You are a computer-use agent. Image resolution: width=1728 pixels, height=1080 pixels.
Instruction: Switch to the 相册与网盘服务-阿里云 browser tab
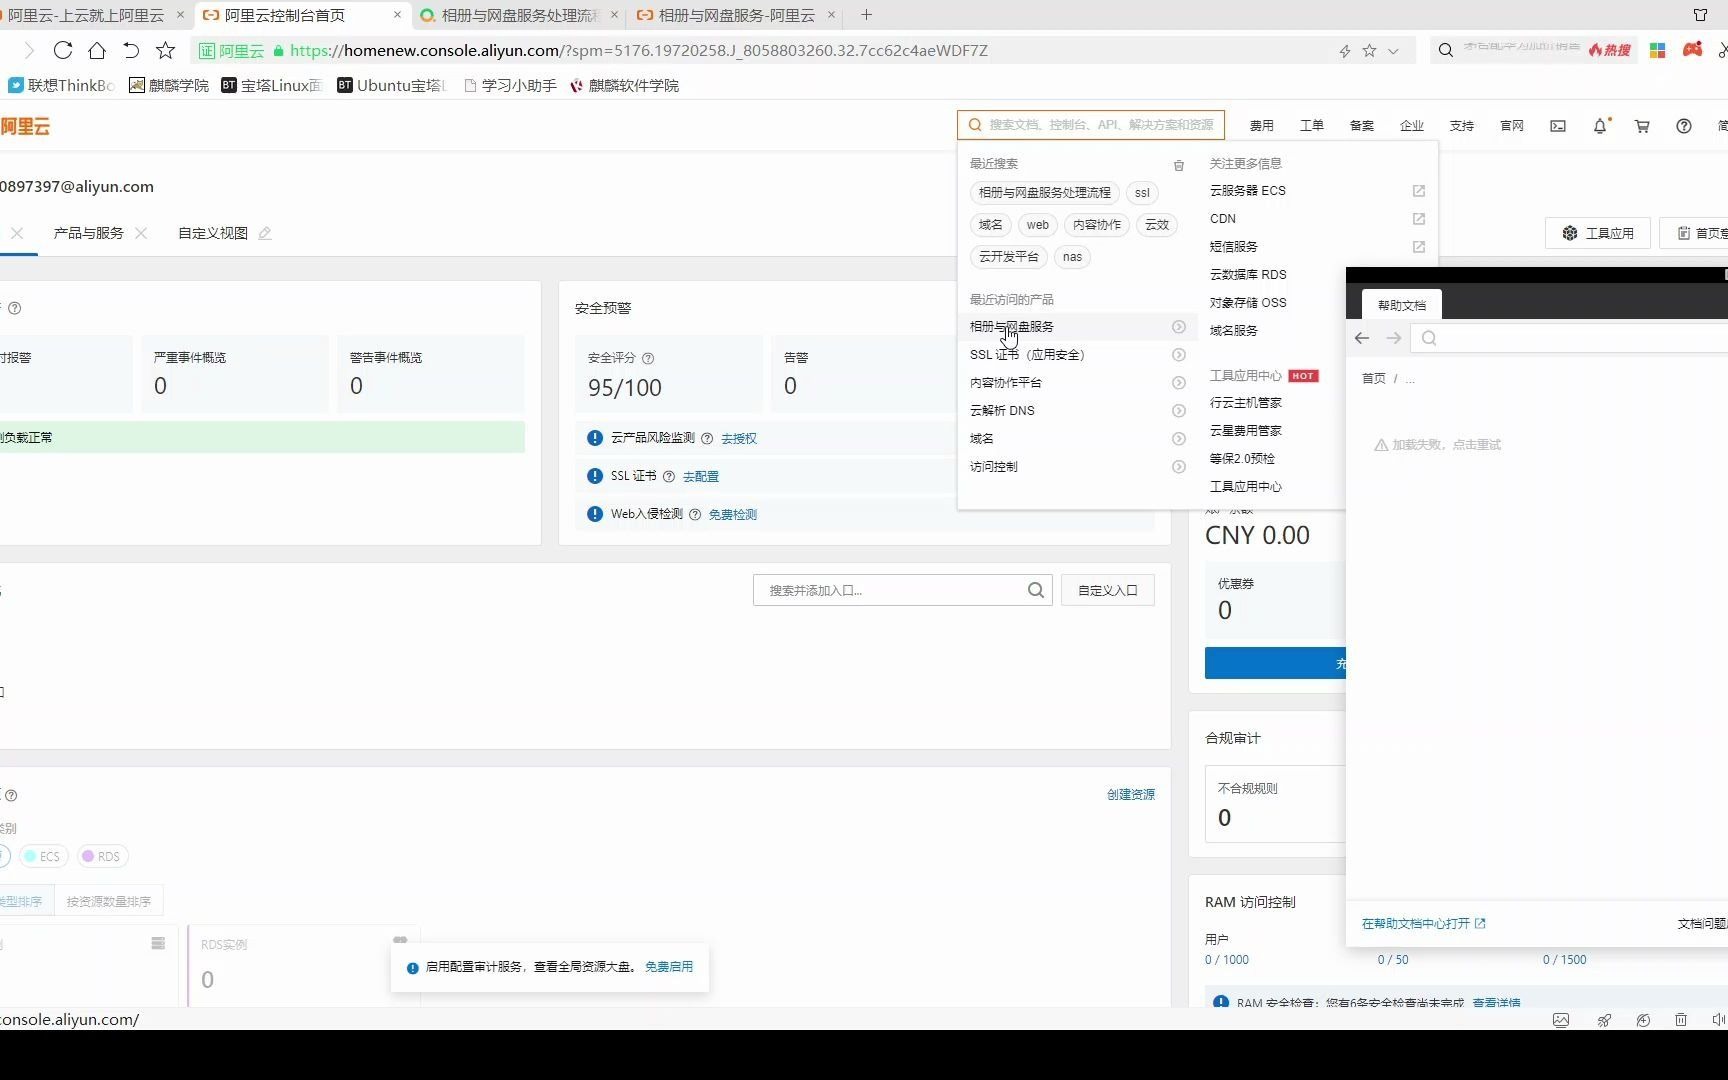(x=736, y=15)
